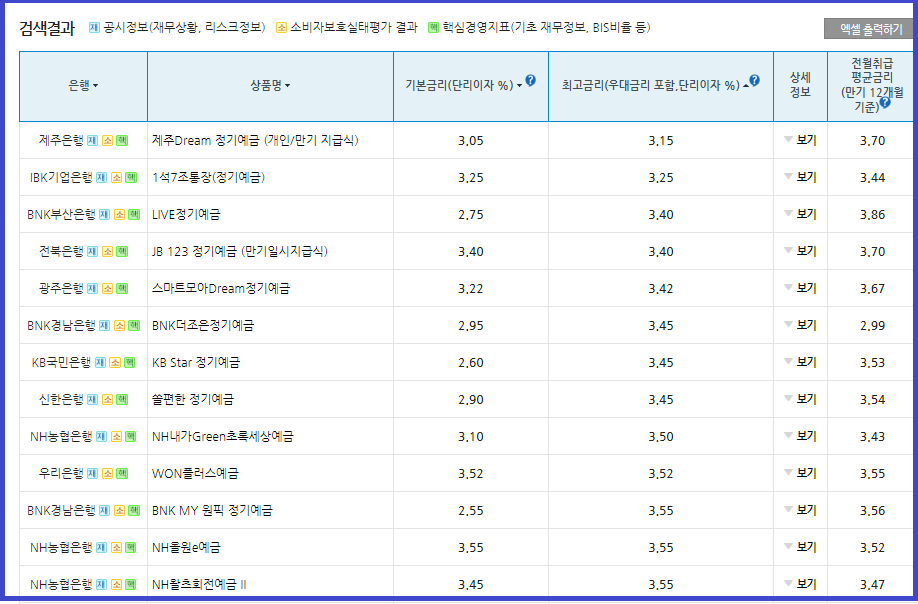Image resolution: width=918 pixels, height=604 pixels.
Task: Open 보기 details for NH올원e예금
Action: (800, 547)
